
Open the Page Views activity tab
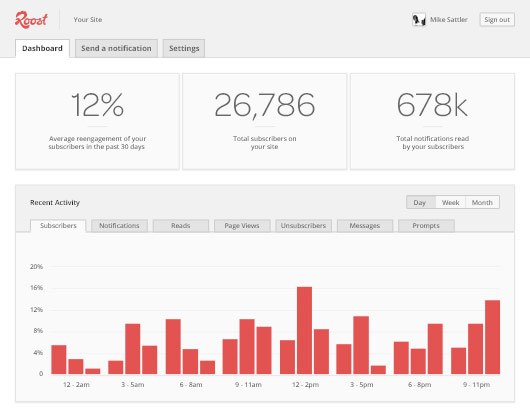pyautogui.click(x=242, y=226)
